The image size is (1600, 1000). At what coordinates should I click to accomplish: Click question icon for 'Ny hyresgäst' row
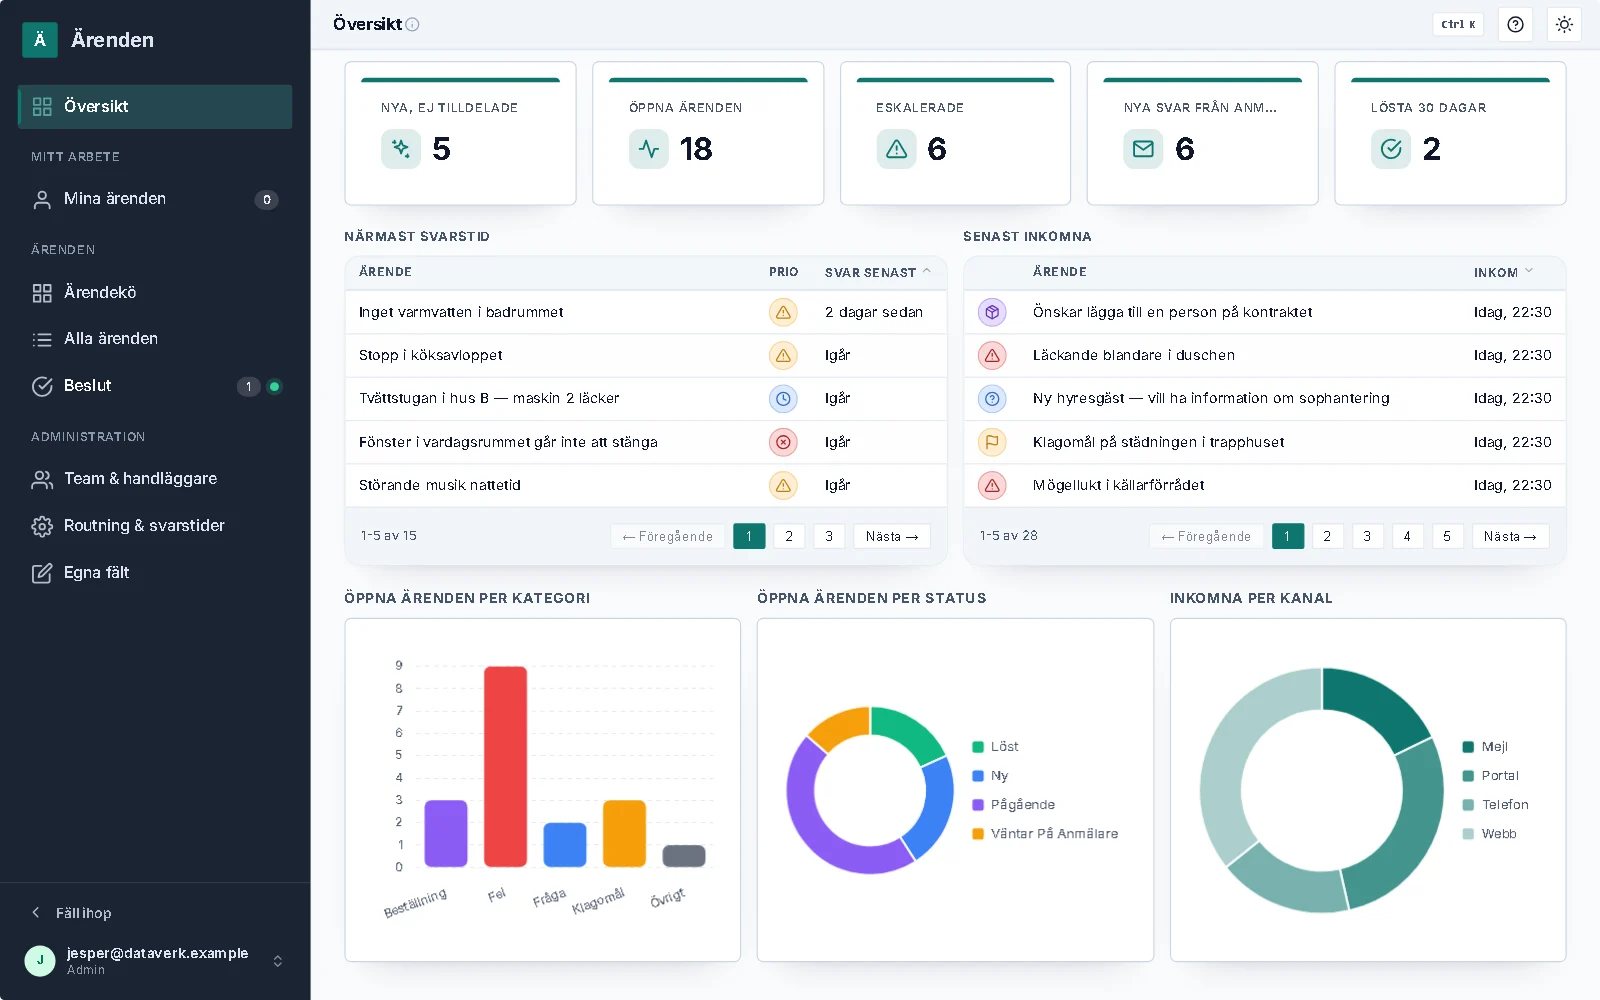992,399
